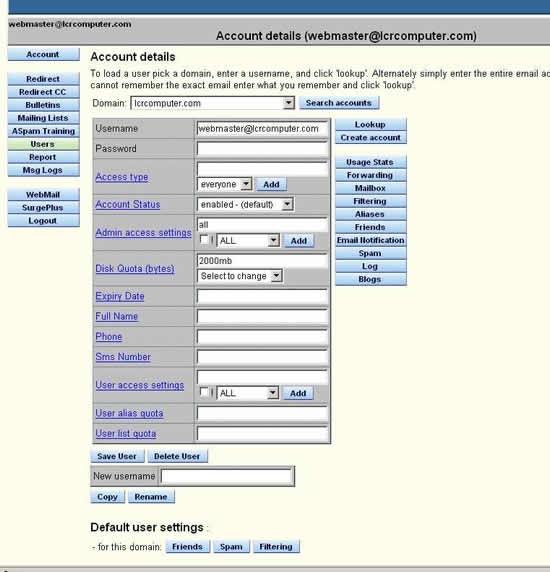This screenshot has height=572, width=550.
Task: Select the Users sidebar item
Action: (43, 144)
